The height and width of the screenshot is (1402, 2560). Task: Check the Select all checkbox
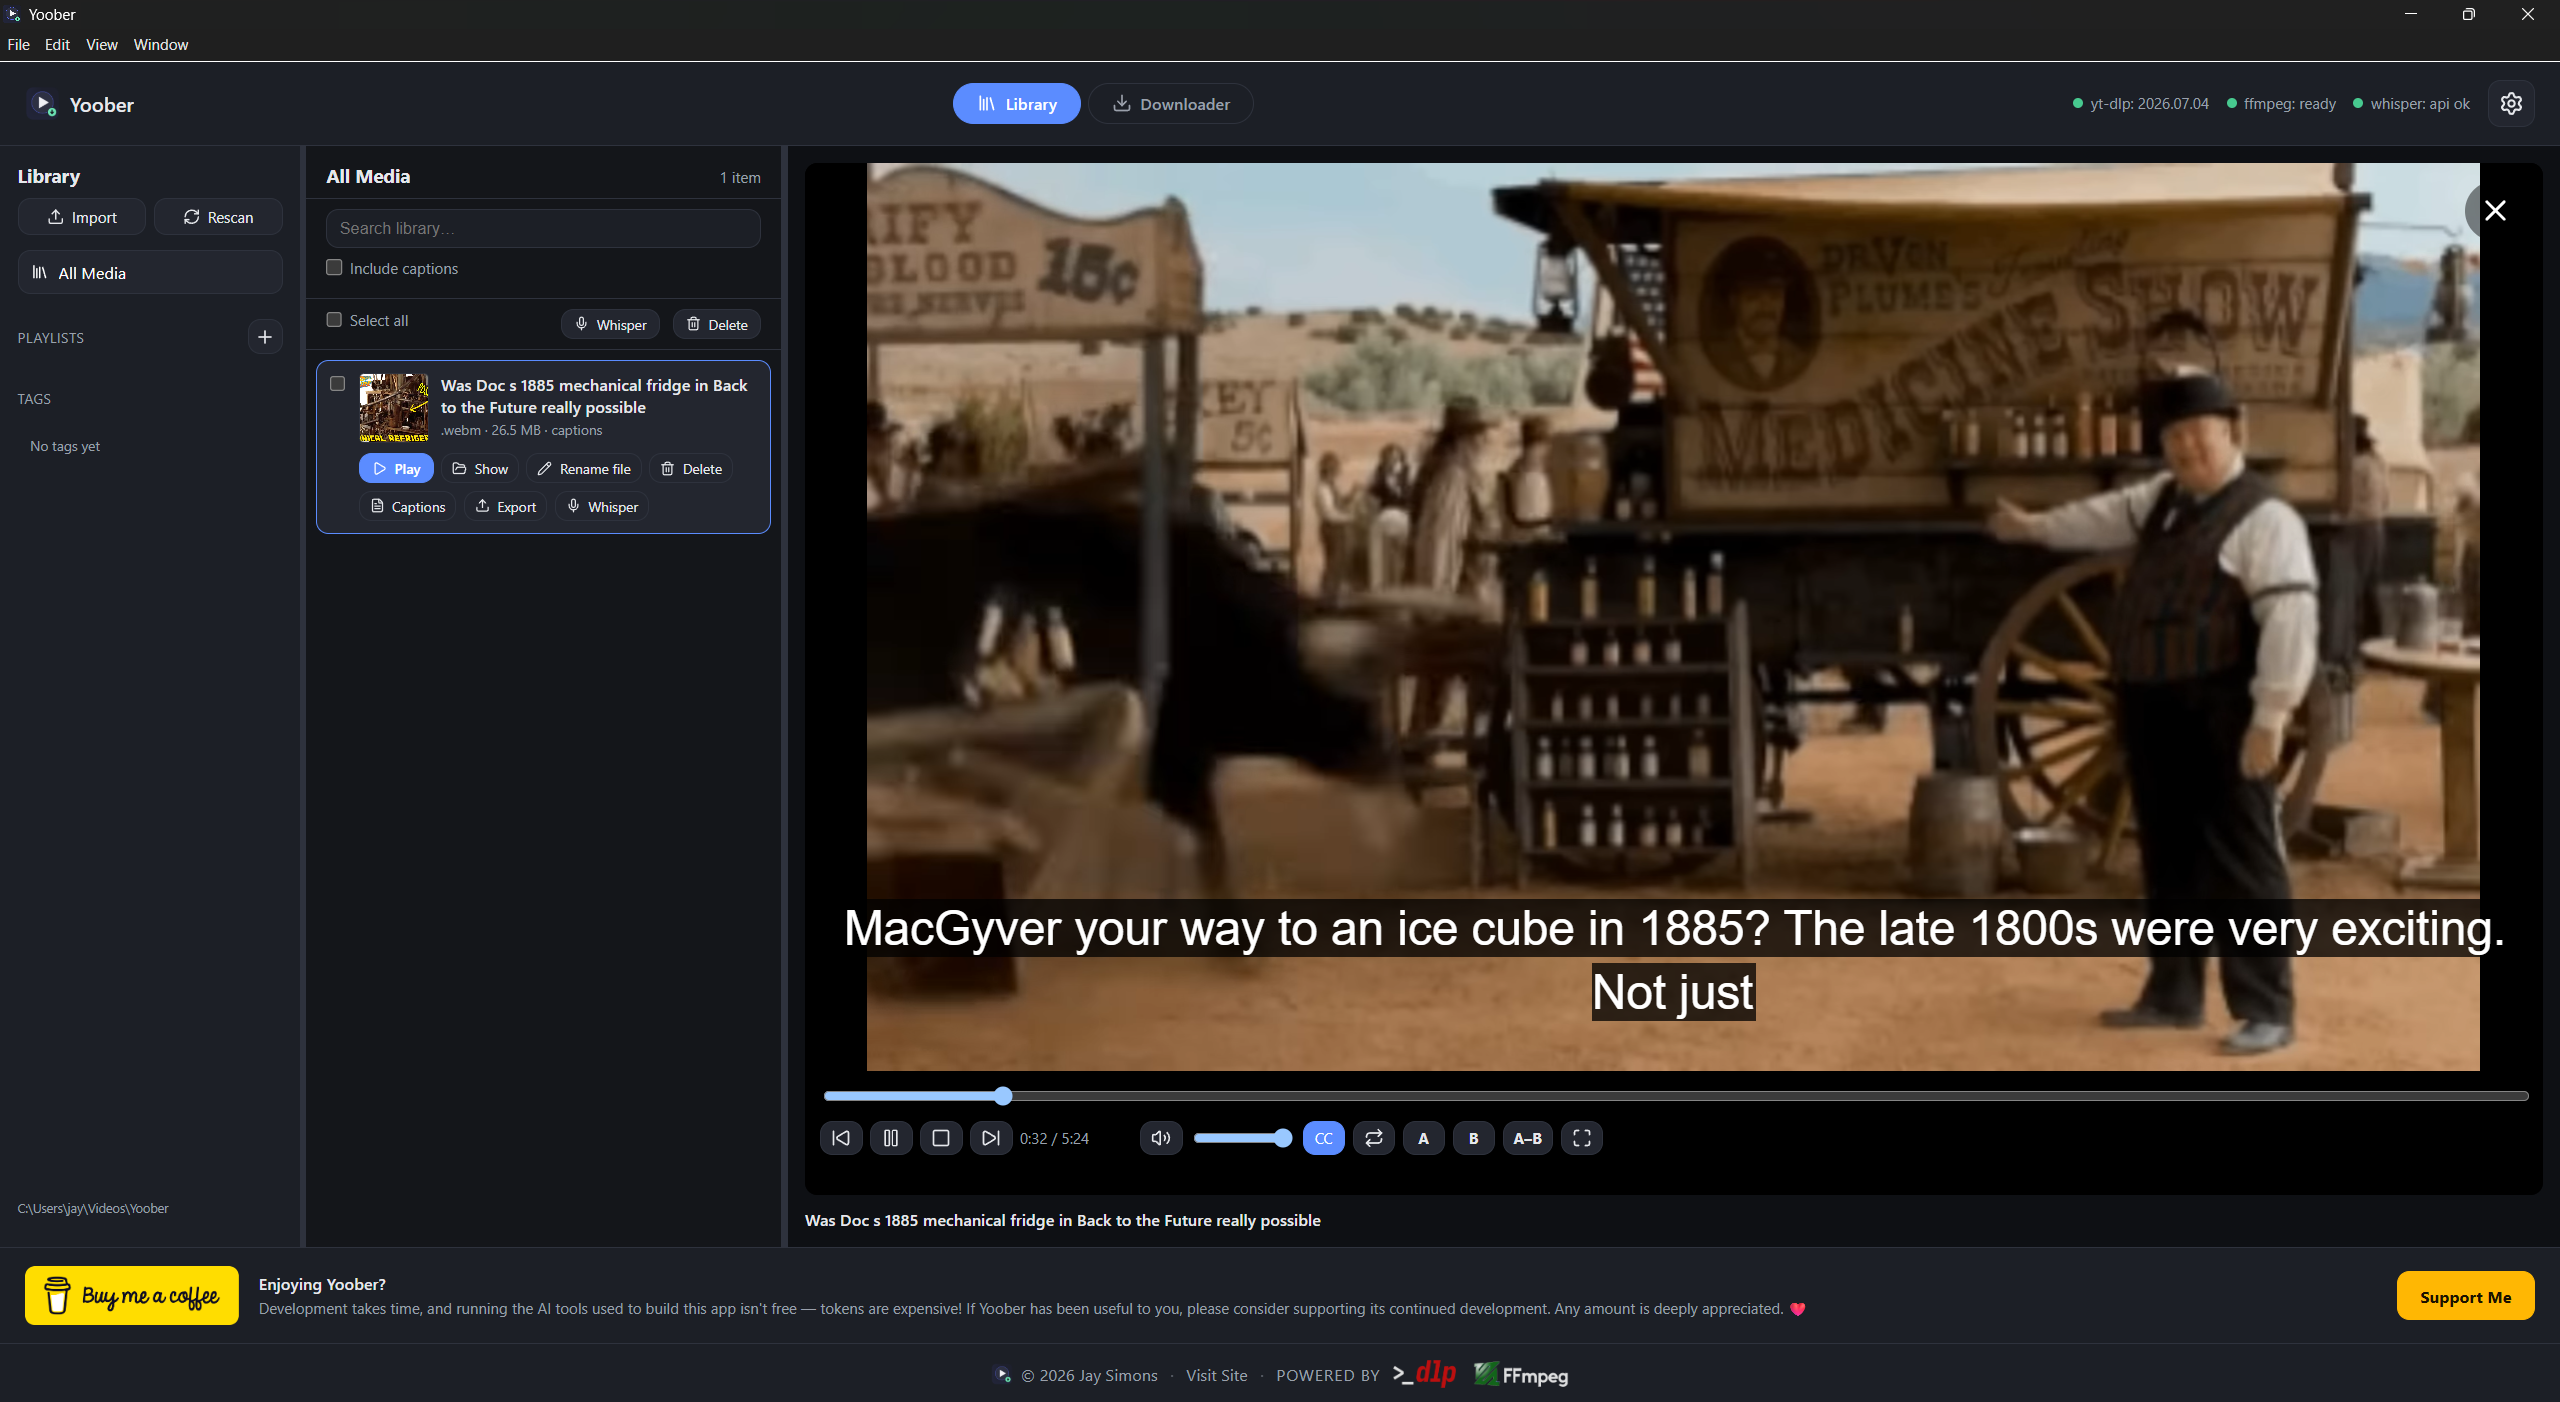pos(334,320)
